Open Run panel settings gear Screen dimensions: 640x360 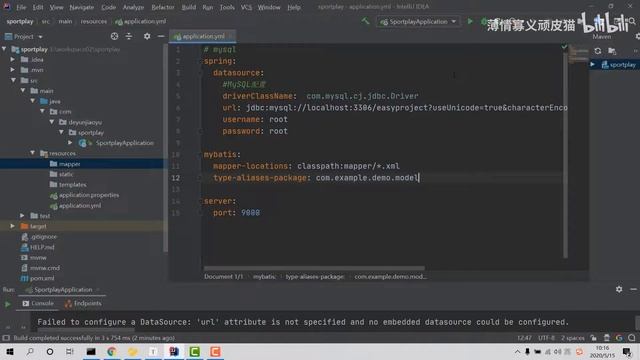tap(619, 289)
